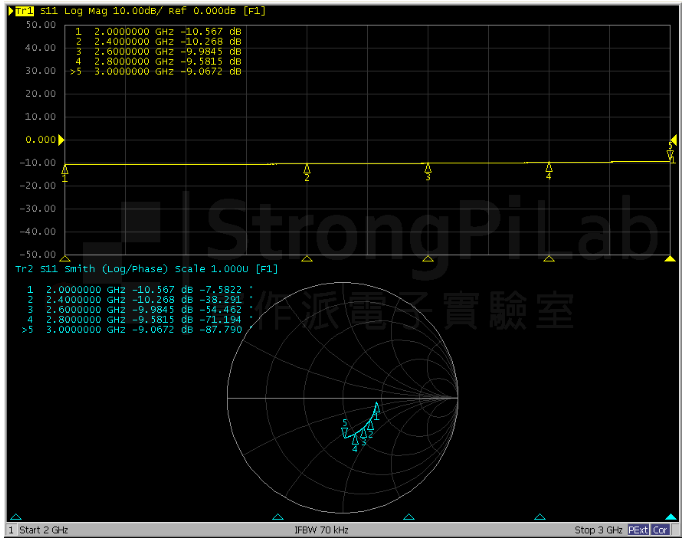Click the yellow axis triangle under marker 2
The width and height of the screenshot is (688, 542).
(x=307, y=258)
